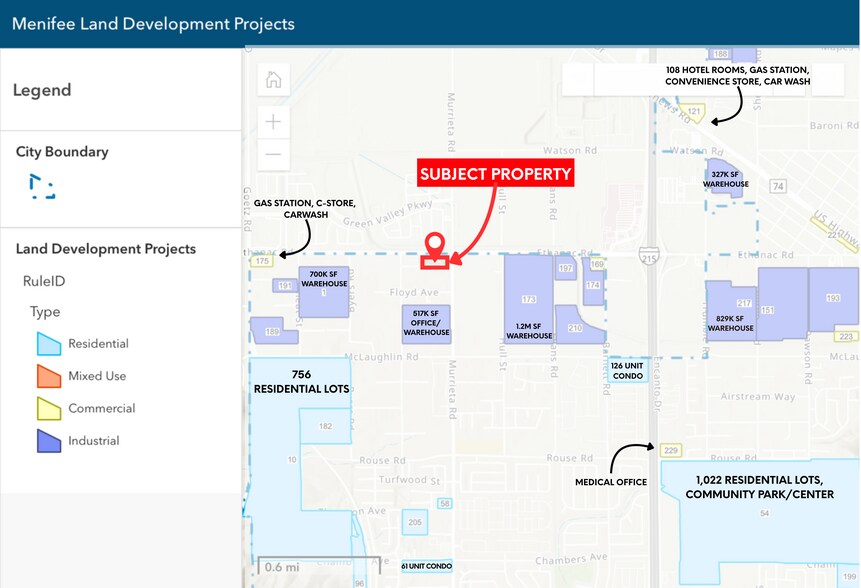Viewport: 861px width, 588px height.
Task: Select the 126 Unit Condo parcel
Action: click(x=628, y=371)
